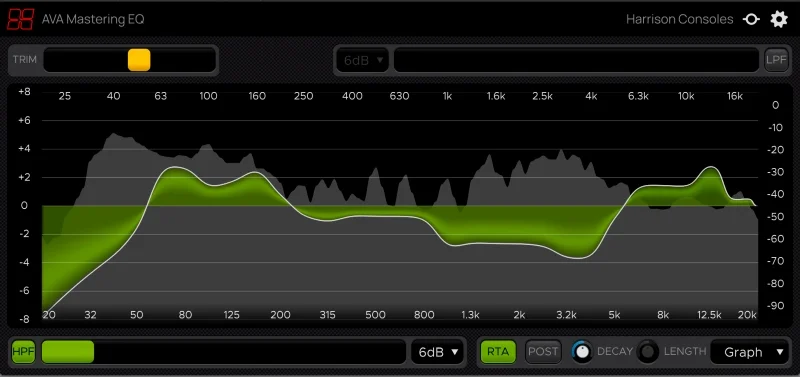
Task: Click the 4k frequency band label
Action: [591, 96]
